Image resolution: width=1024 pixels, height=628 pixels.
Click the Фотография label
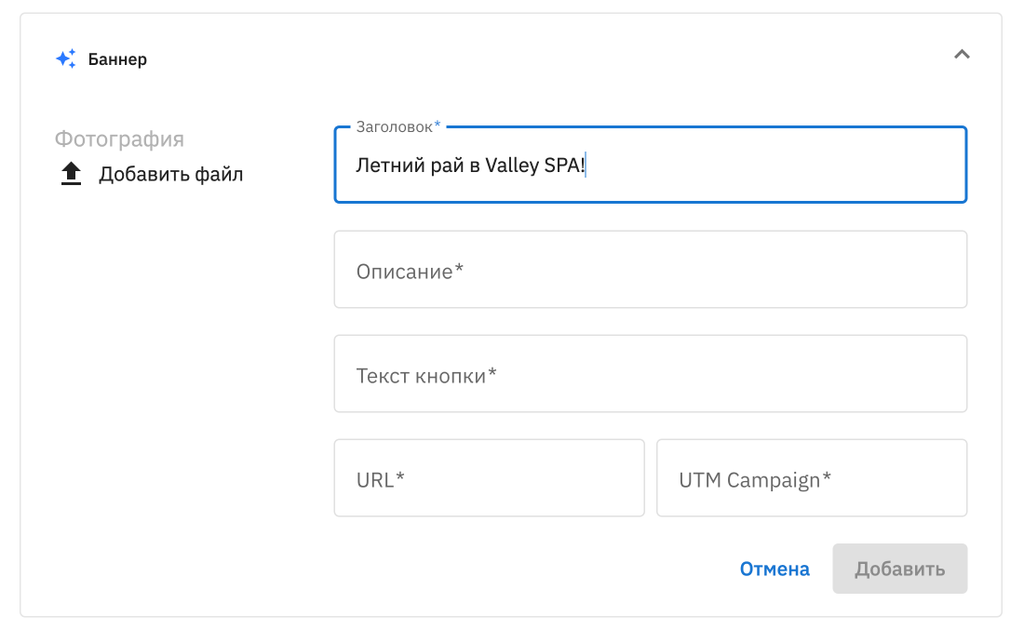pyautogui.click(x=119, y=139)
